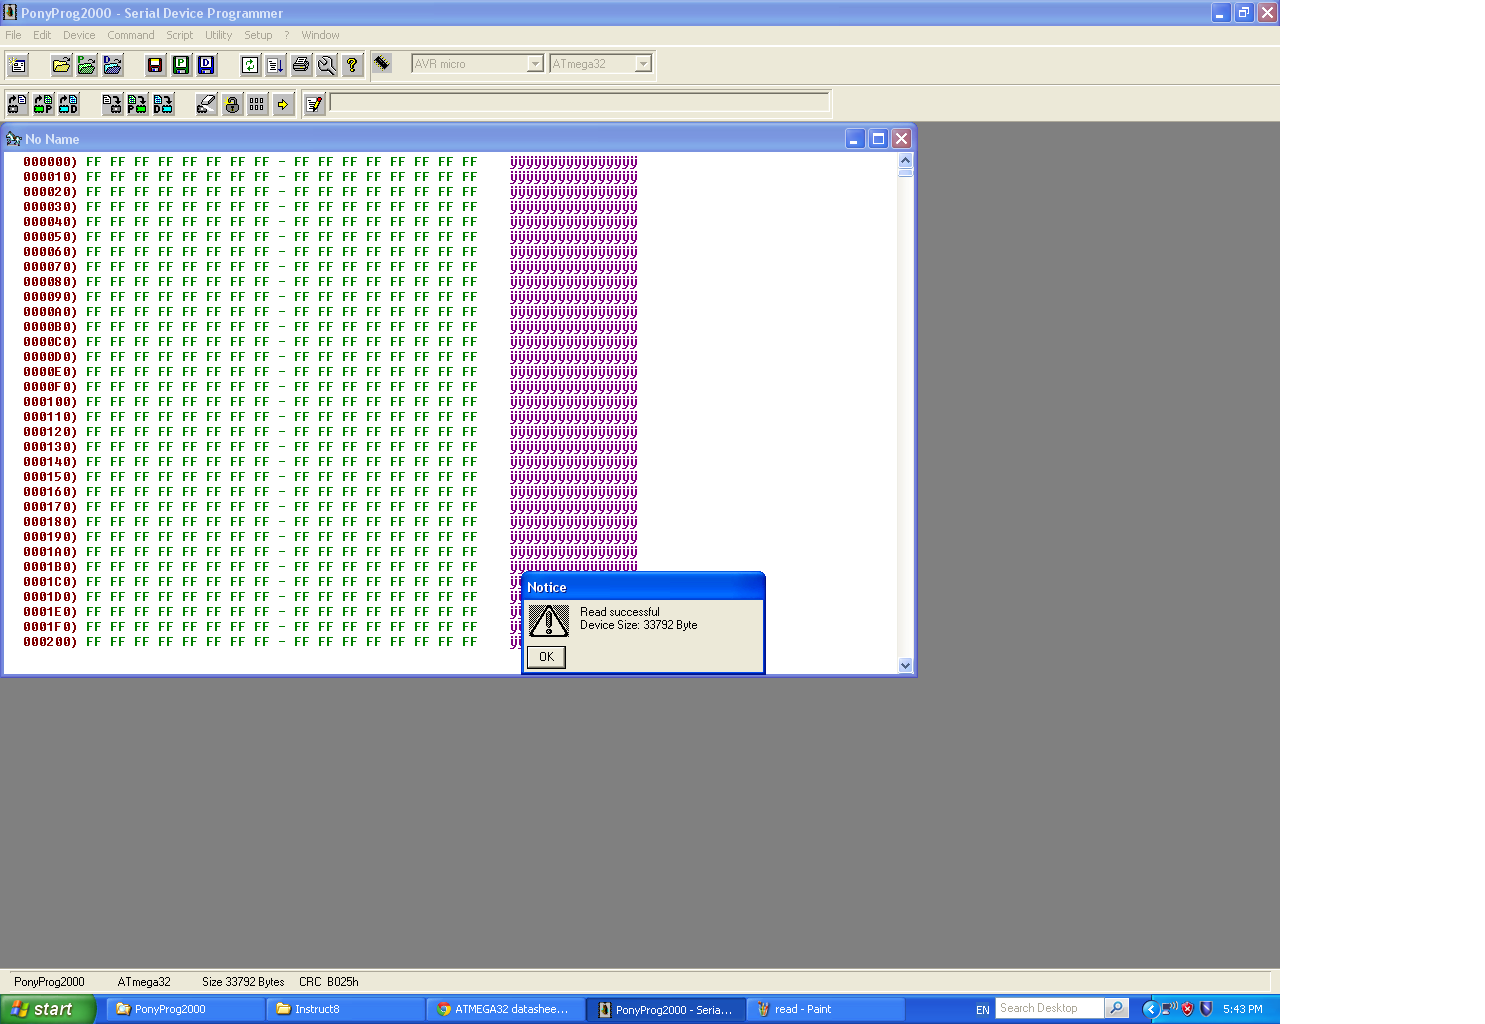Click Write Data memory (D) icon

pos(163,104)
